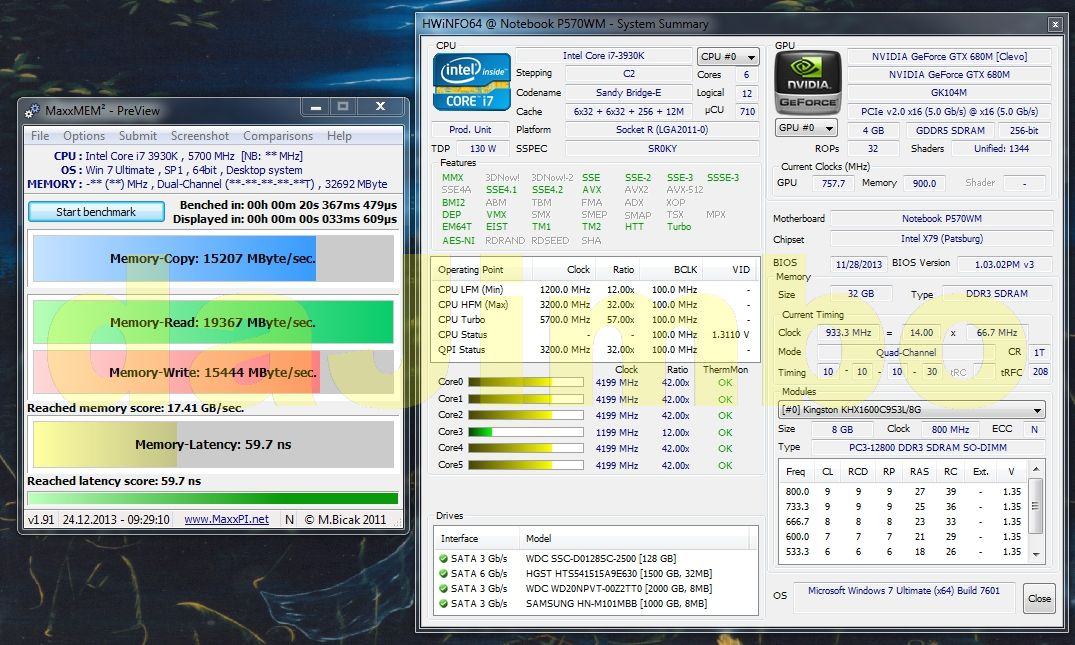Click the status icon for WDC WD20NPVT drive

444,589
